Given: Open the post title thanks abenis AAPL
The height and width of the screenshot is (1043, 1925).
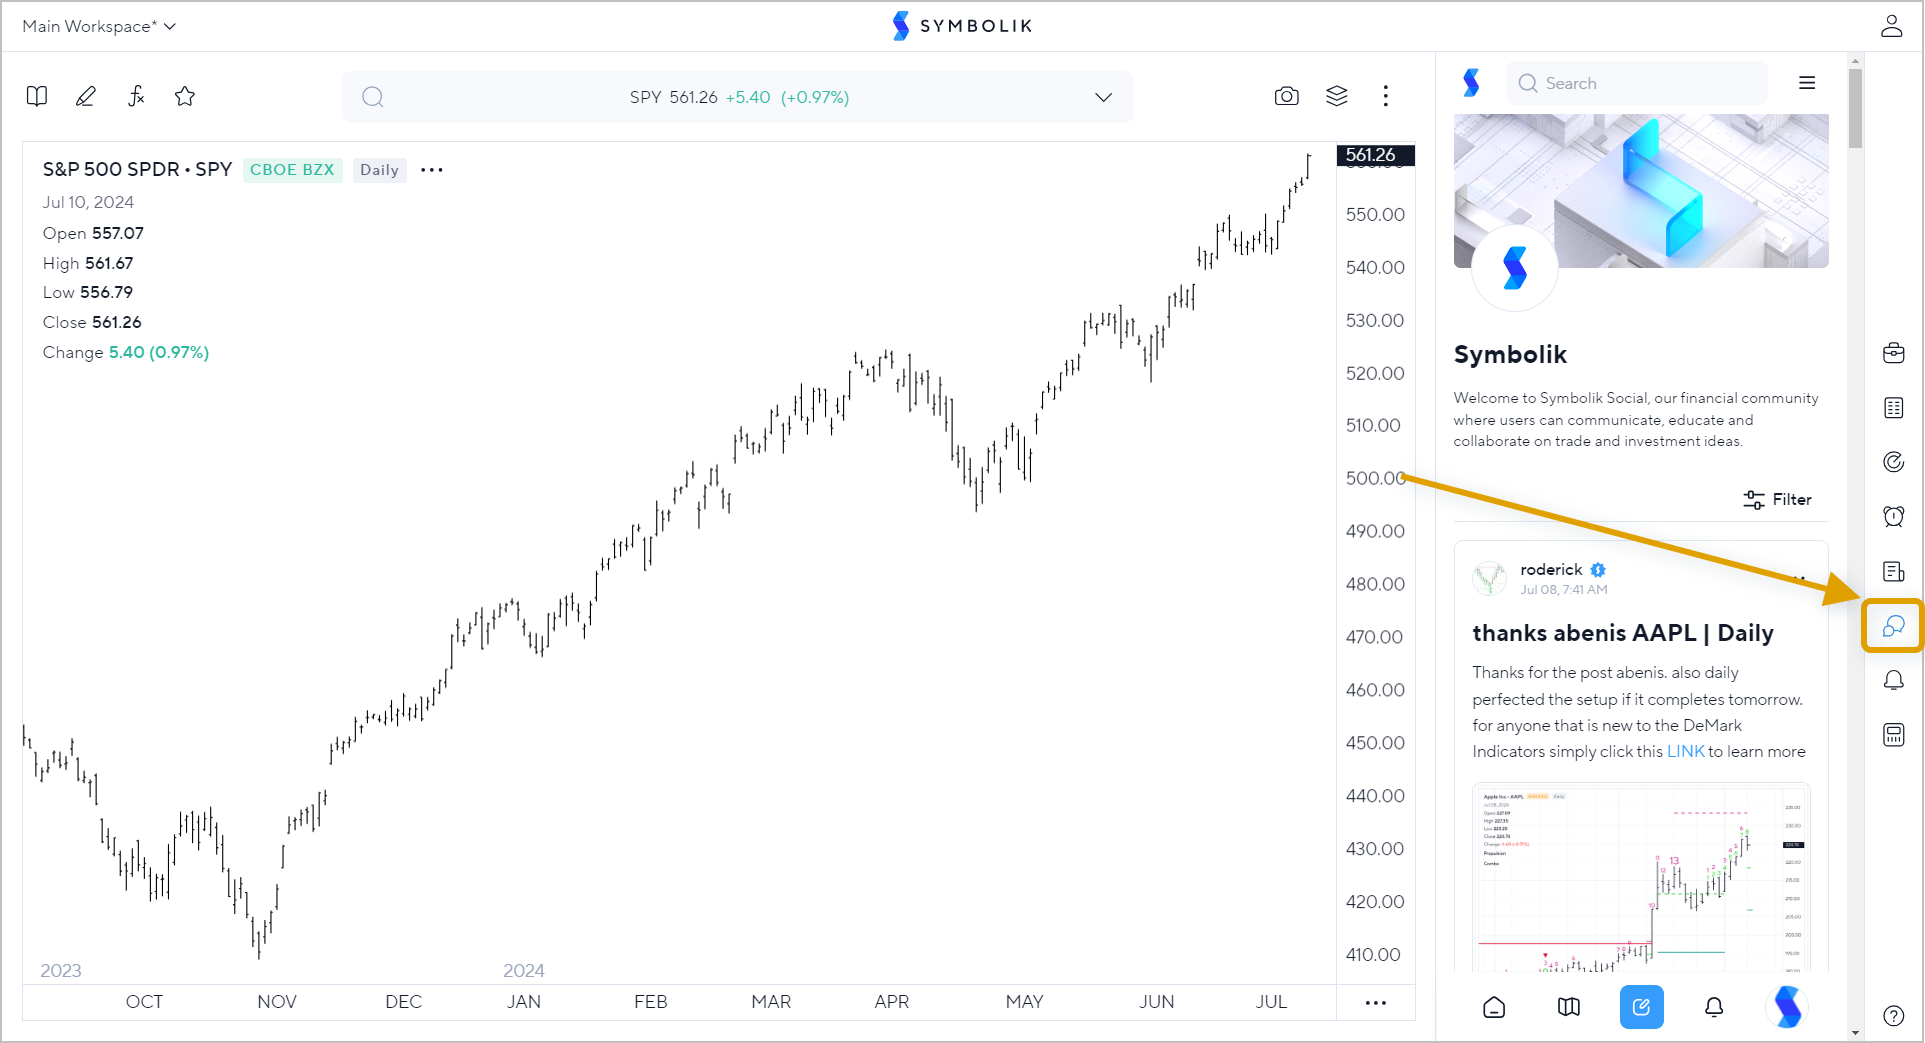Looking at the screenshot, I should (x=1623, y=633).
